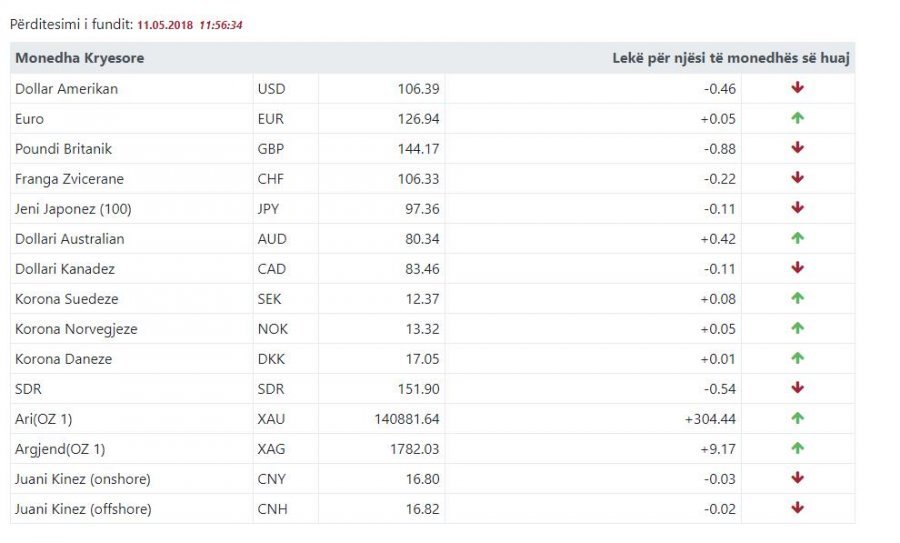Click the red down arrow for SDR
This screenshot has height=543, width=900.
(797, 388)
